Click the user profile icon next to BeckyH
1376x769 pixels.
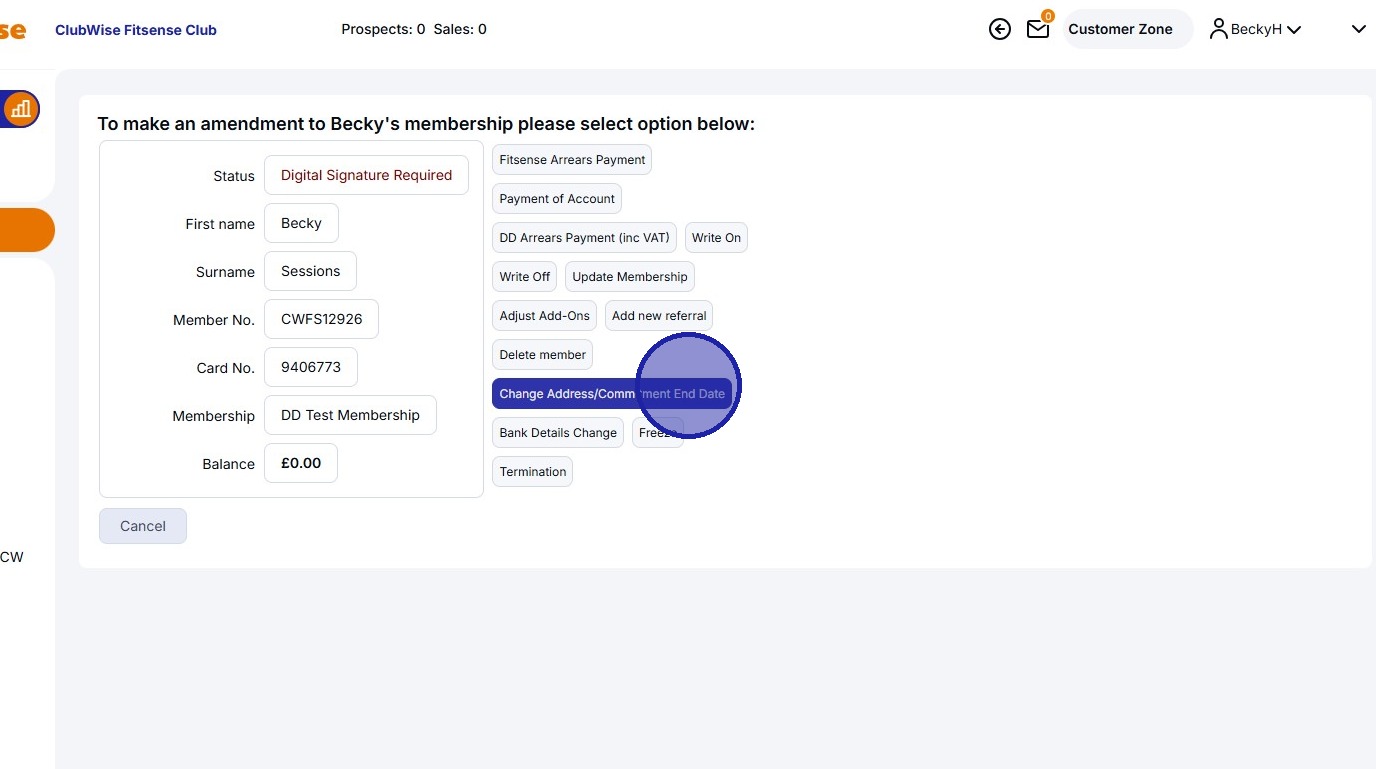[1218, 28]
